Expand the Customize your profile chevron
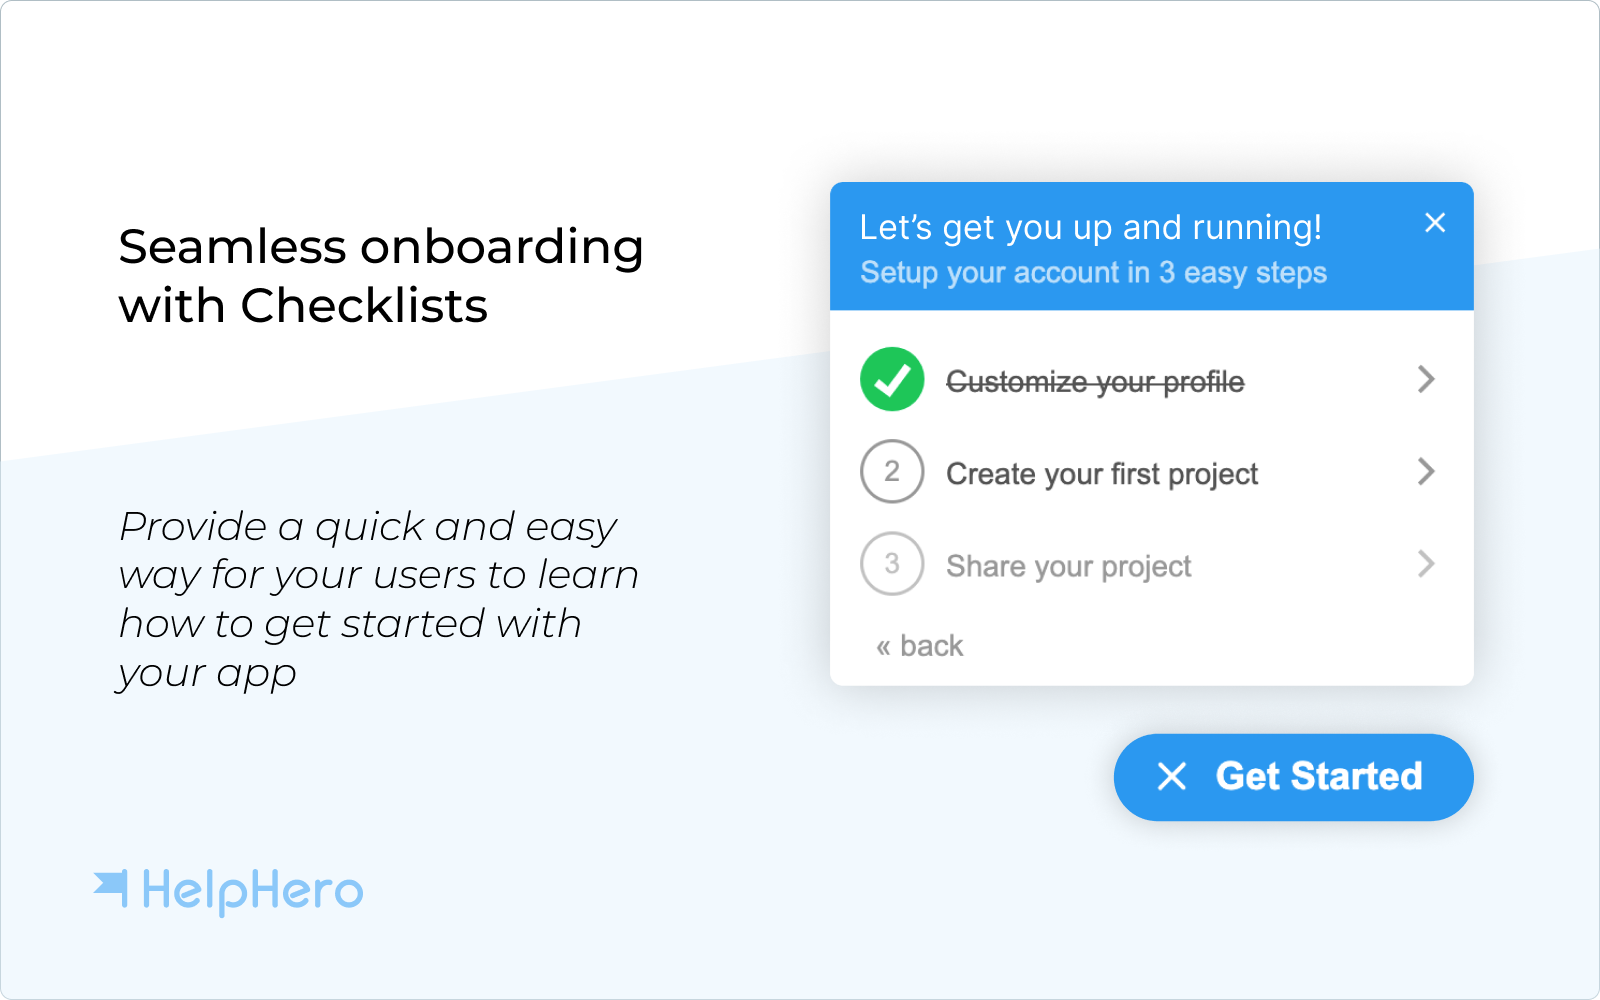This screenshot has width=1600, height=1000. [1426, 379]
